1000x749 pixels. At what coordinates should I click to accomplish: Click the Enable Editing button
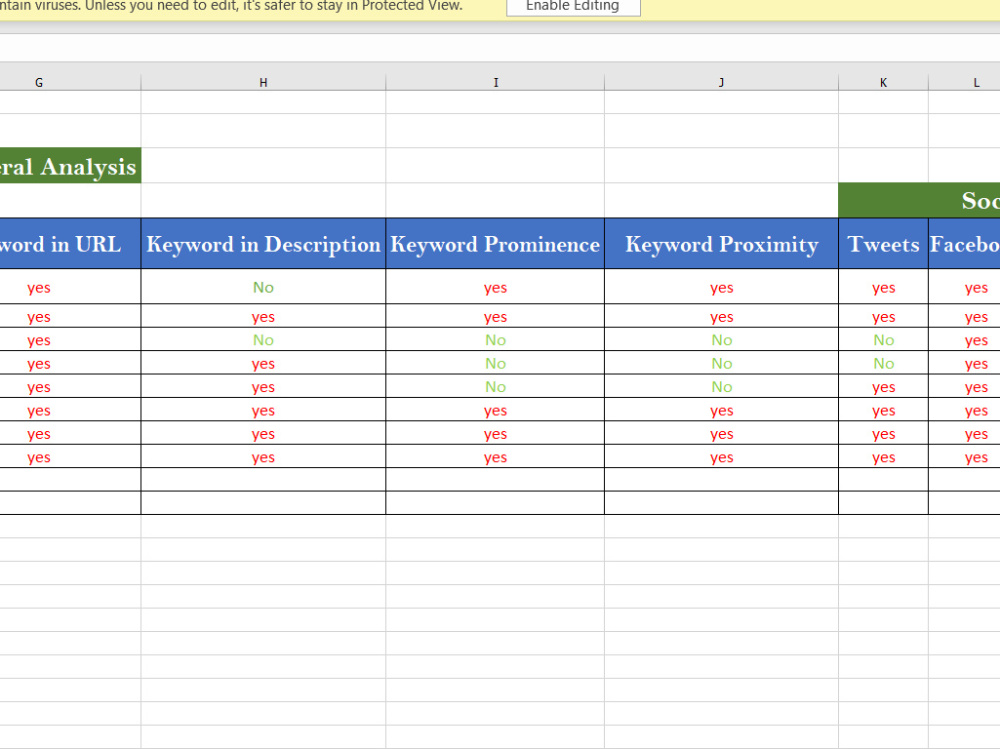(x=573, y=6)
